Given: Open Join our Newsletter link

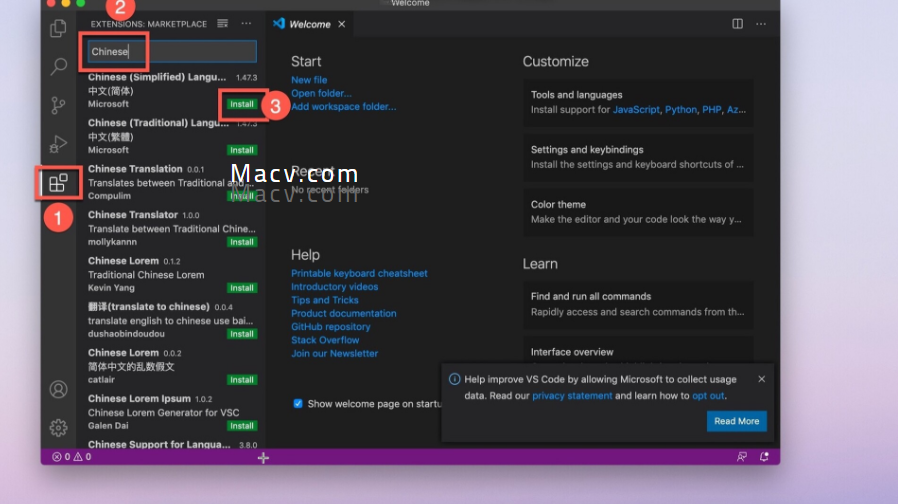Looking at the screenshot, I should 334,353.
